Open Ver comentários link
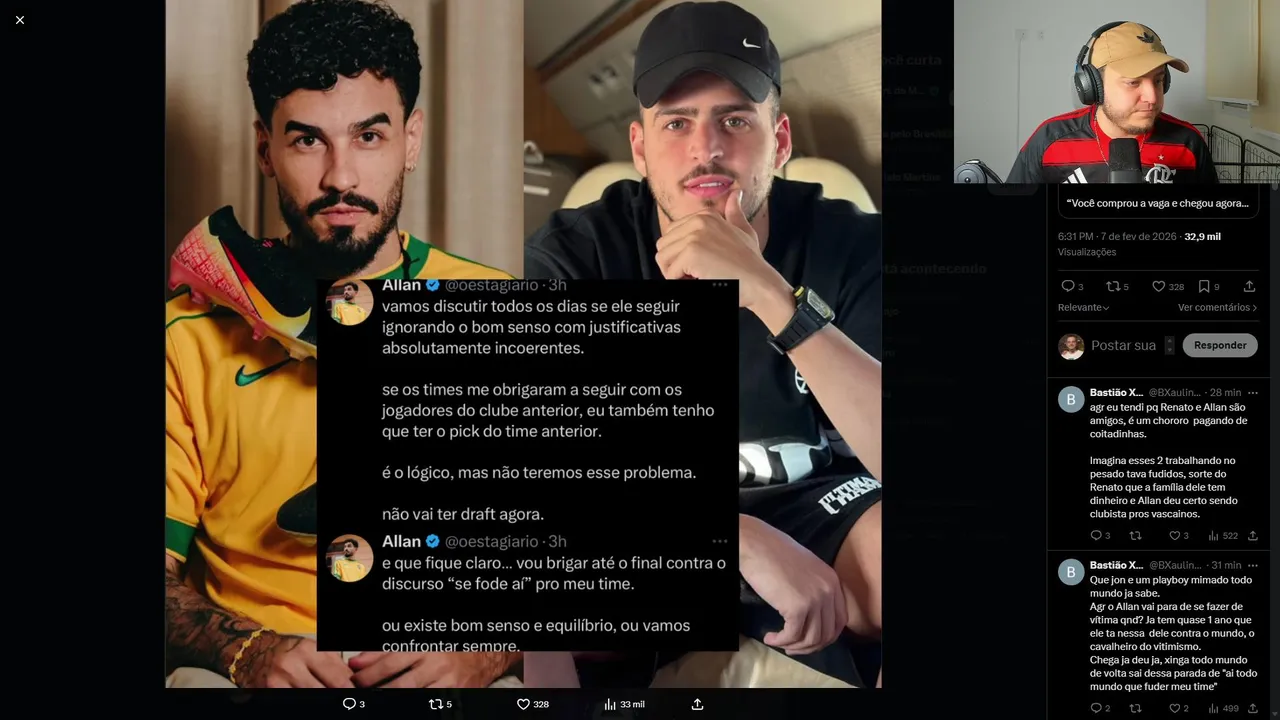 coord(1217,307)
